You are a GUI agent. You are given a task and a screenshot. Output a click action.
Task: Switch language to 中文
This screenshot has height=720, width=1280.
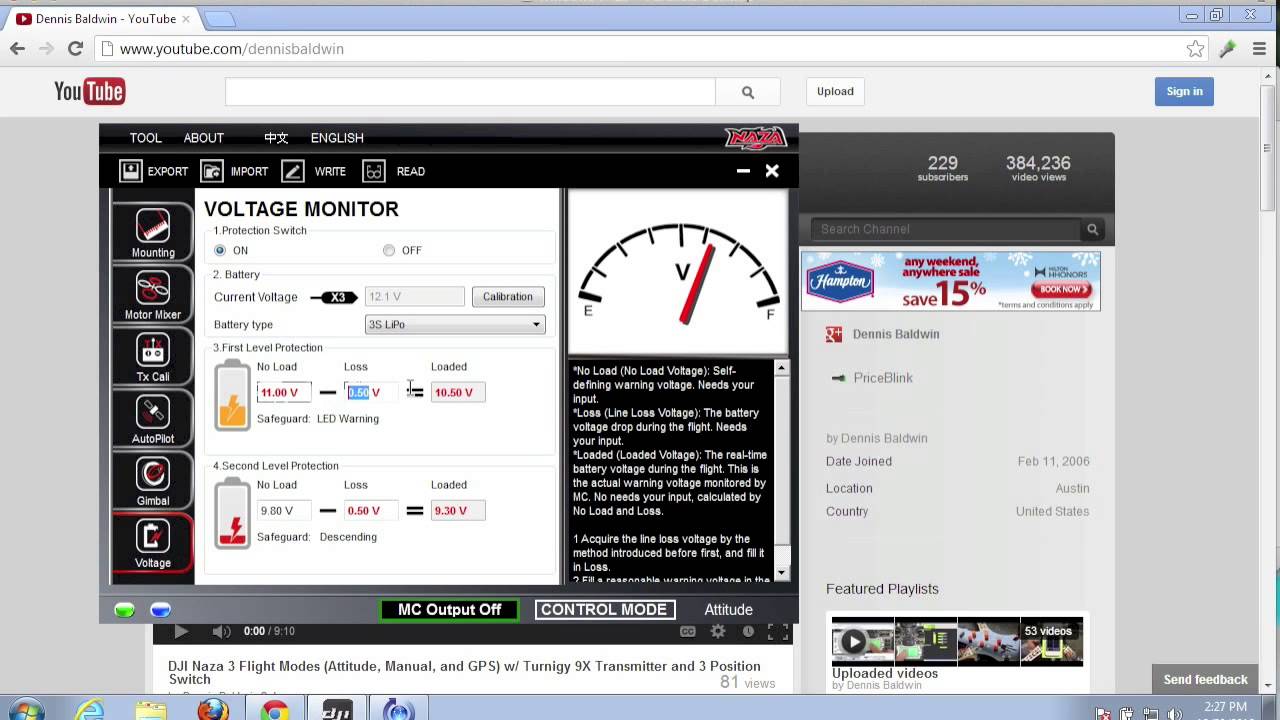click(x=276, y=138)
